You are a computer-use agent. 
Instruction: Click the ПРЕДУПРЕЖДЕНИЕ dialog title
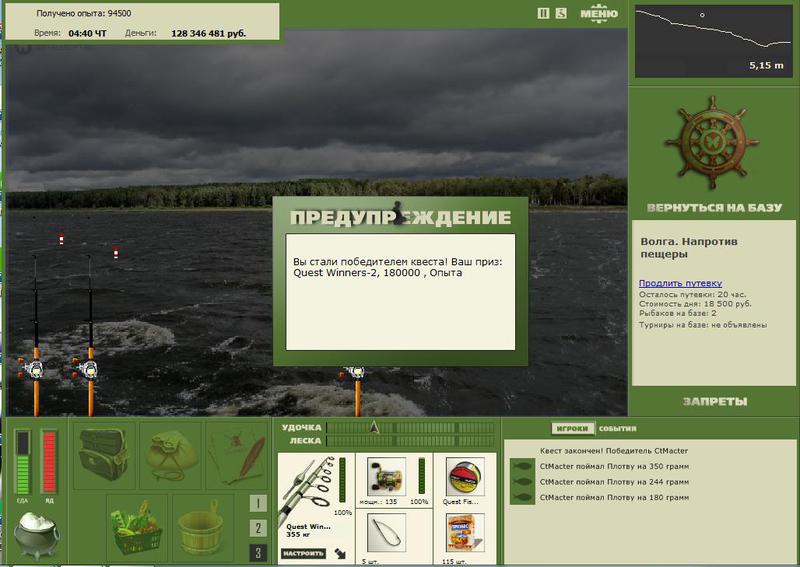[x=401, y=217]
